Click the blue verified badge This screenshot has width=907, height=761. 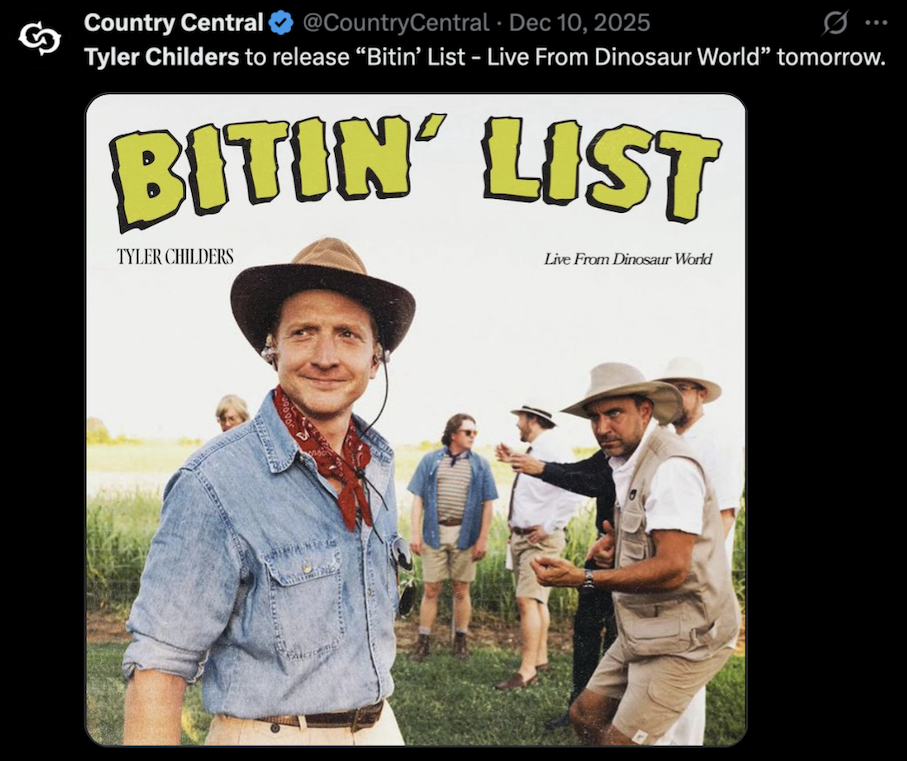click(x=282, y=22)
